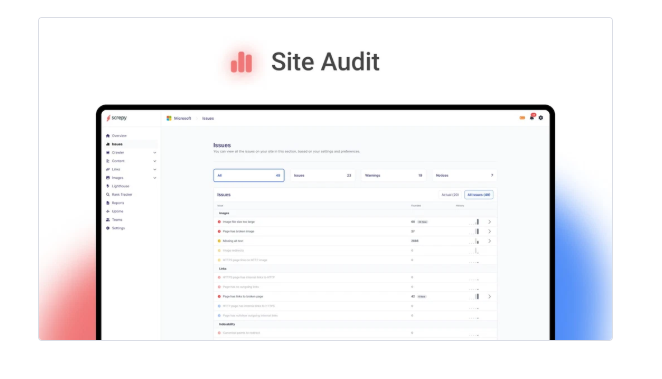Screen dimensions: 662x379
Task: Open the top-right gear settings icon
Action: tap(541, 118)
